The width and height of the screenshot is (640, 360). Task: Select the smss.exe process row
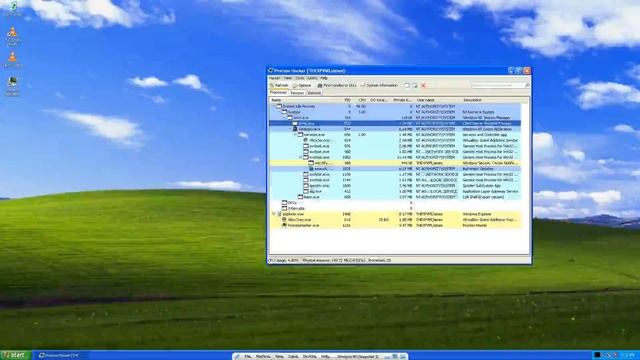[x=395, y=118]
